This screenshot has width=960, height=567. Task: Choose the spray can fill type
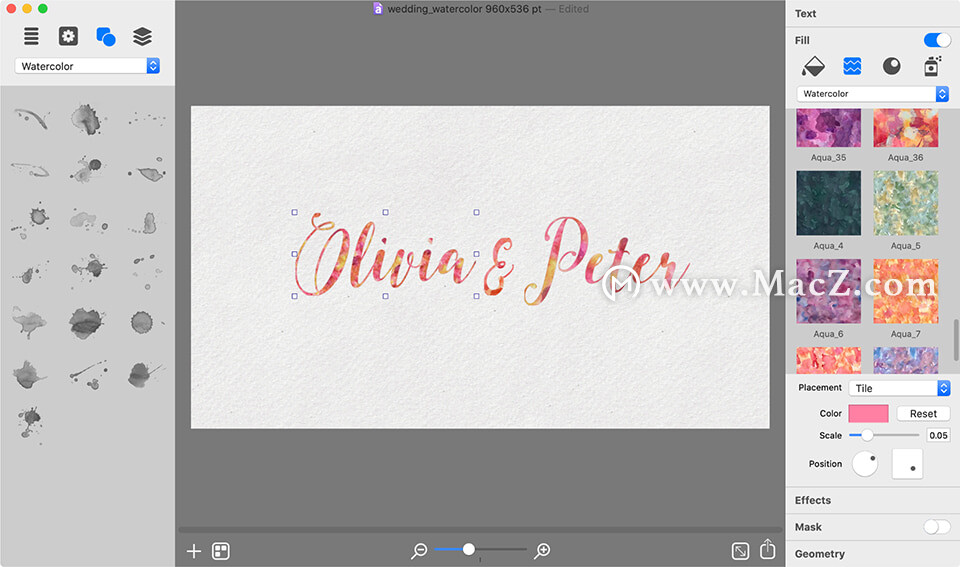point(932,66)
